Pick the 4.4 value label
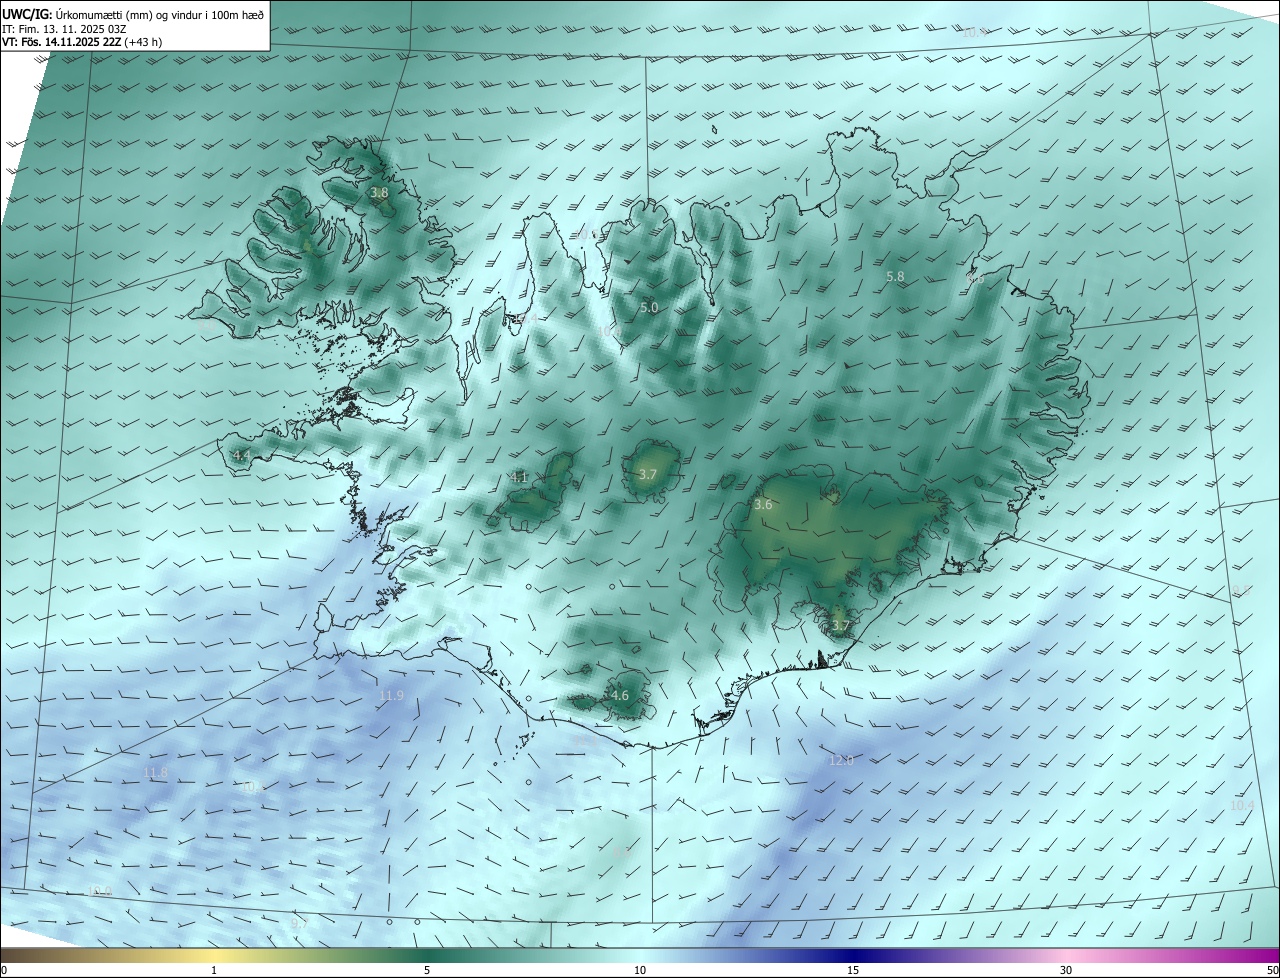The image size is (1280, 978). (x=241, y=456)
